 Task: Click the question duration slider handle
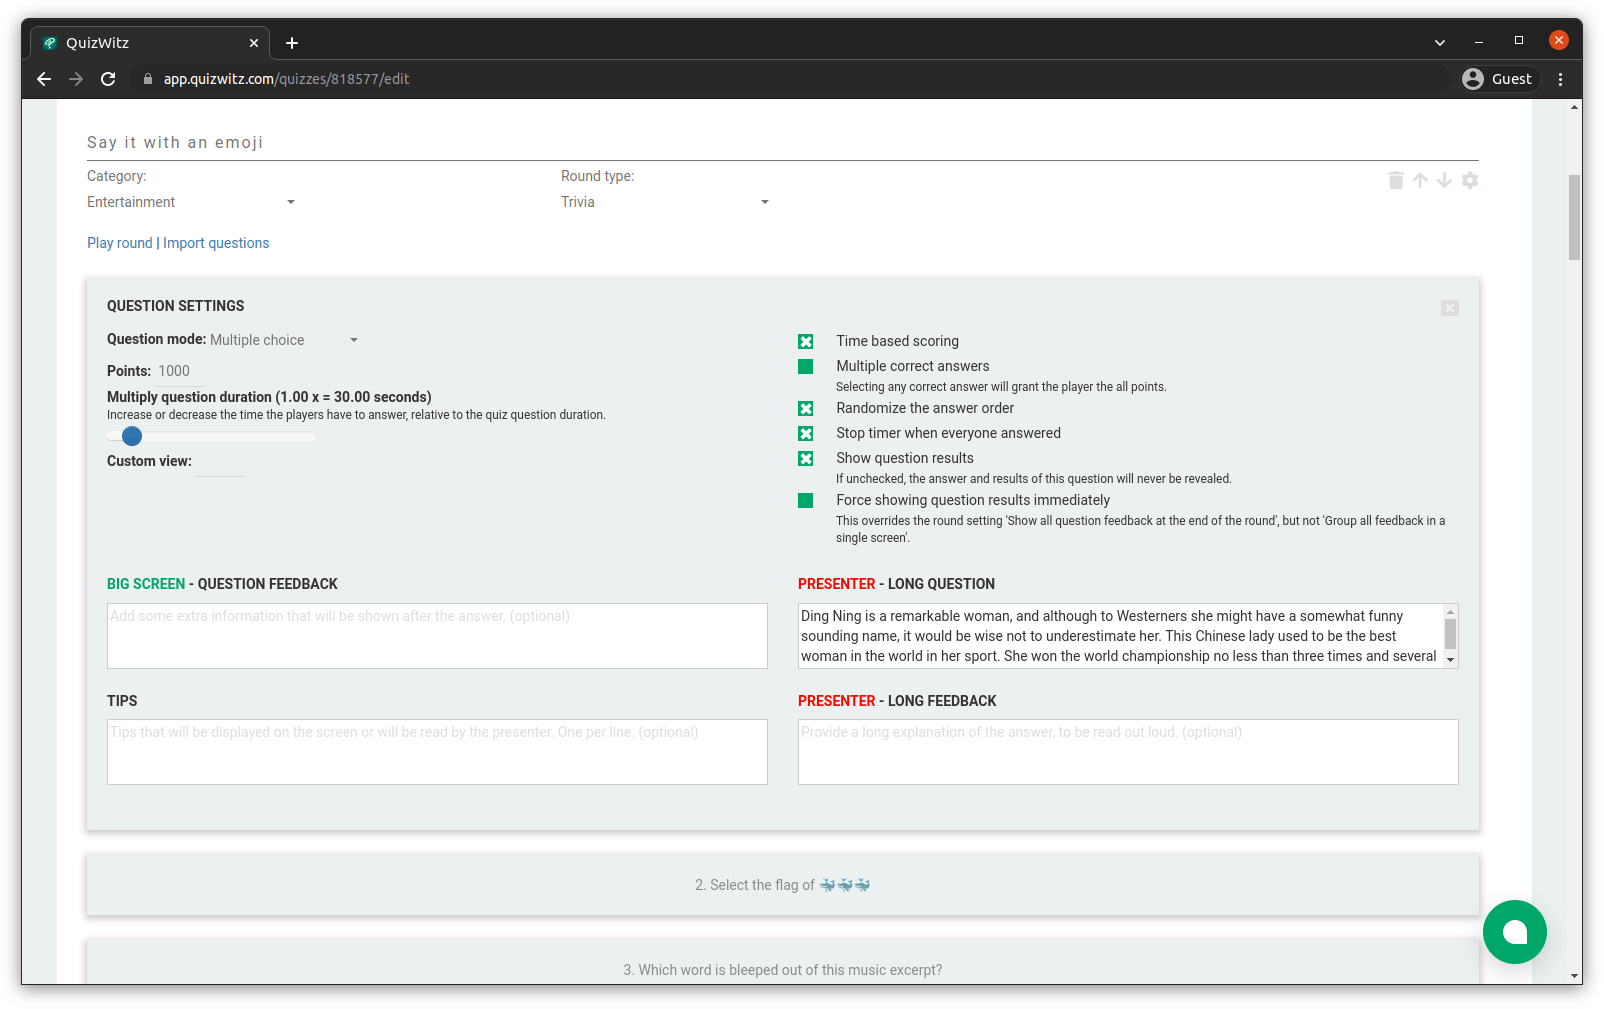[x=132, y=436]
